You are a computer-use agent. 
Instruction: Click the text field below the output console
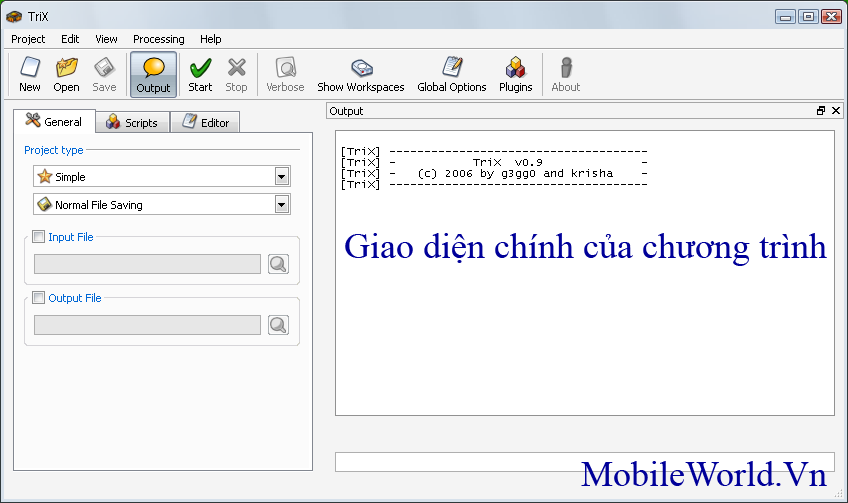point(584,462)
